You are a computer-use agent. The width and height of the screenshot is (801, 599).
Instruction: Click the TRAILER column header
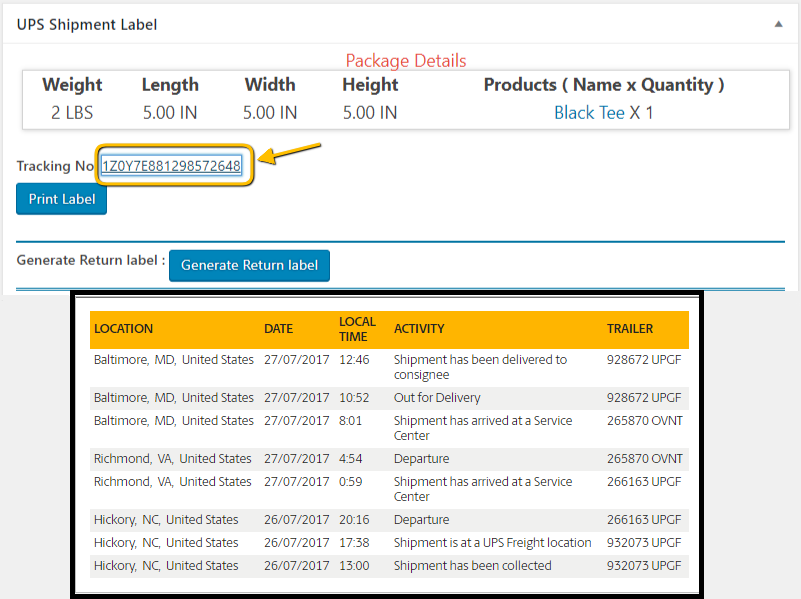click(x=629, y=329)
